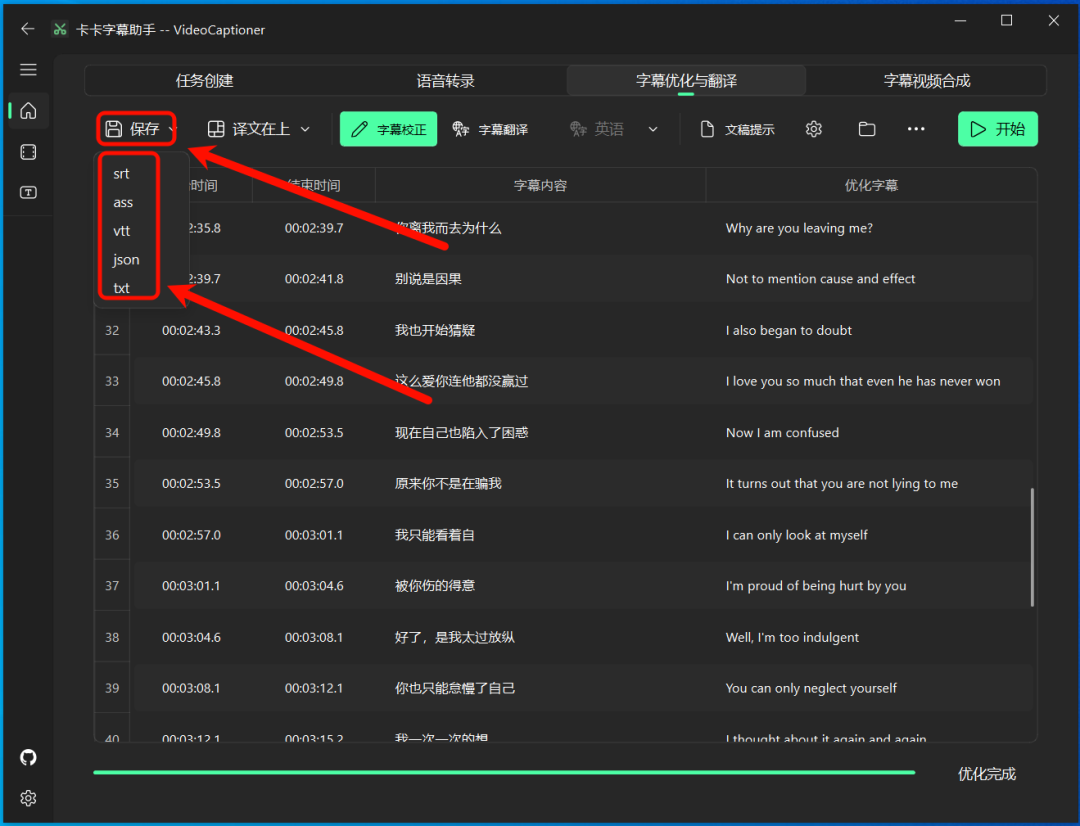Select row number 33 header
The image size is (1080, 826).
click(112, 381)
